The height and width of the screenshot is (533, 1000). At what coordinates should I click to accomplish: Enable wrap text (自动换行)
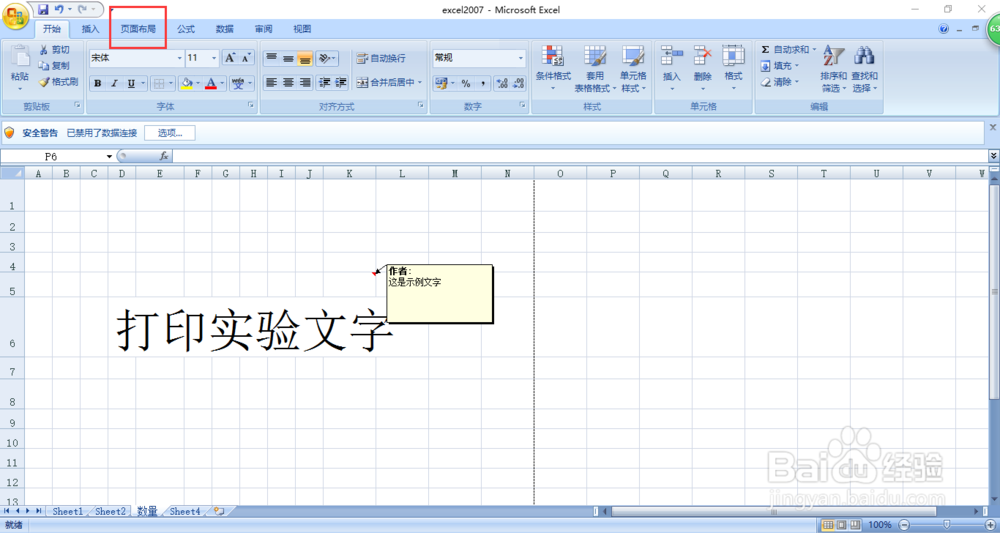point(381,58)
